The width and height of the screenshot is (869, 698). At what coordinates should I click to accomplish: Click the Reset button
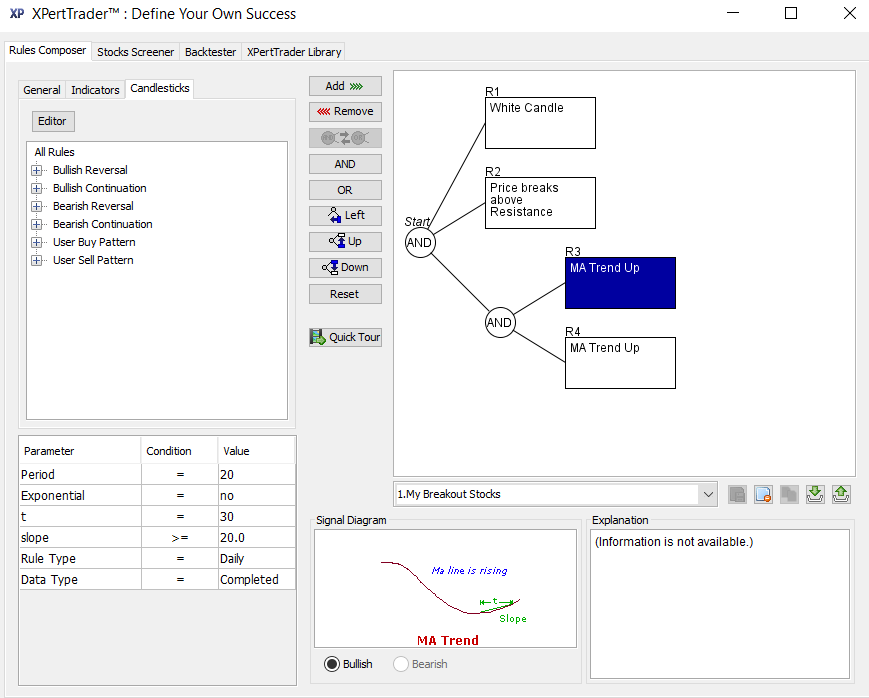tap(345, 294)
